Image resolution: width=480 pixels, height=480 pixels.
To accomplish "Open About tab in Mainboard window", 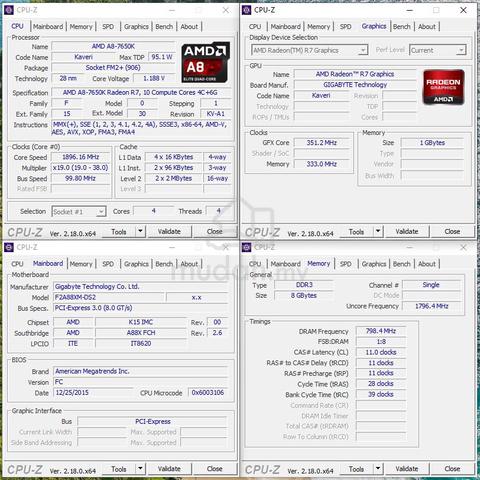I will (x=189, y=264).
